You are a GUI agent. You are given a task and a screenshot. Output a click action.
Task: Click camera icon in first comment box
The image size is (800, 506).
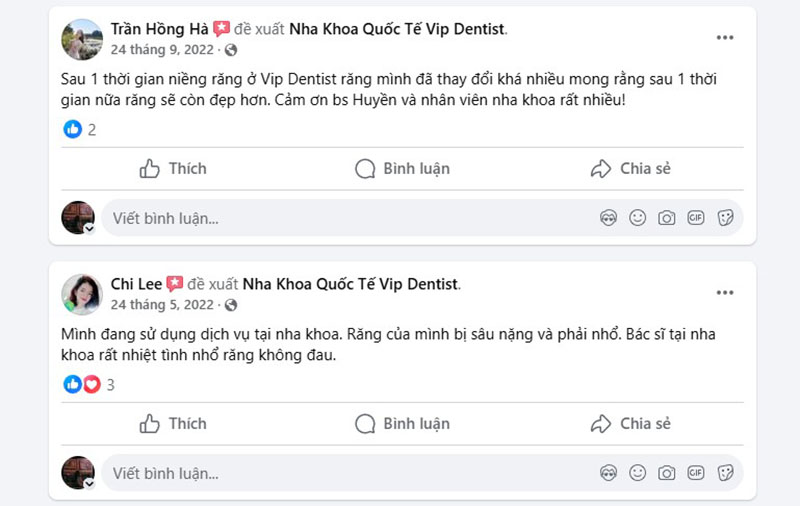666,218
